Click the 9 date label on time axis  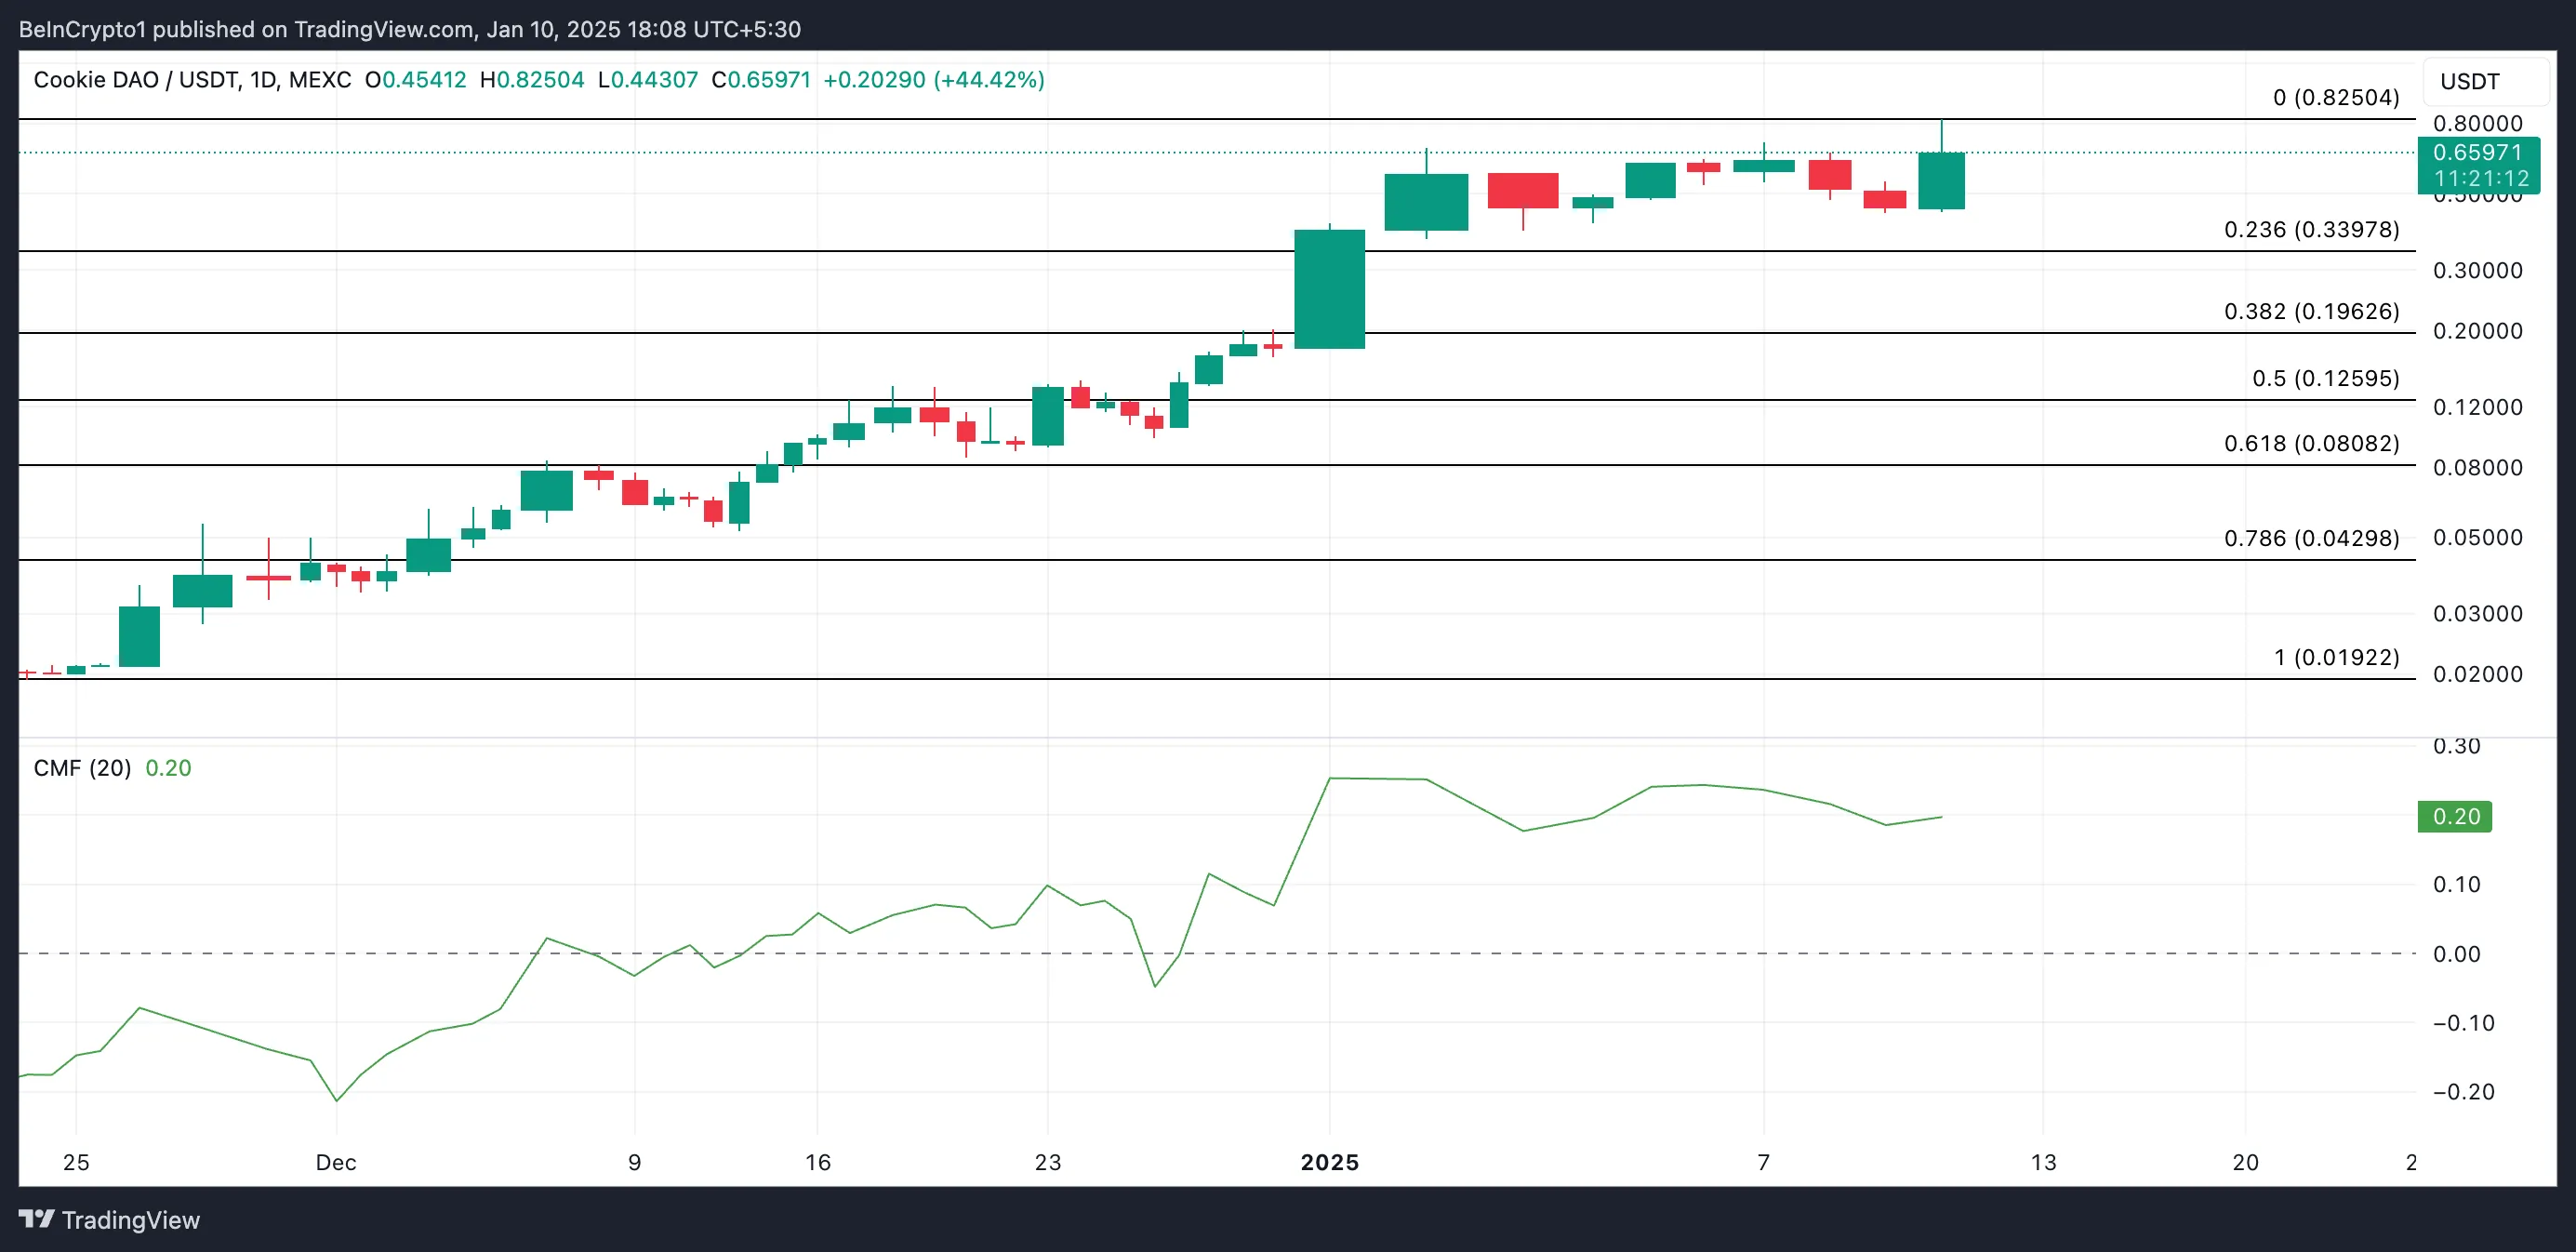[634, 1163]
